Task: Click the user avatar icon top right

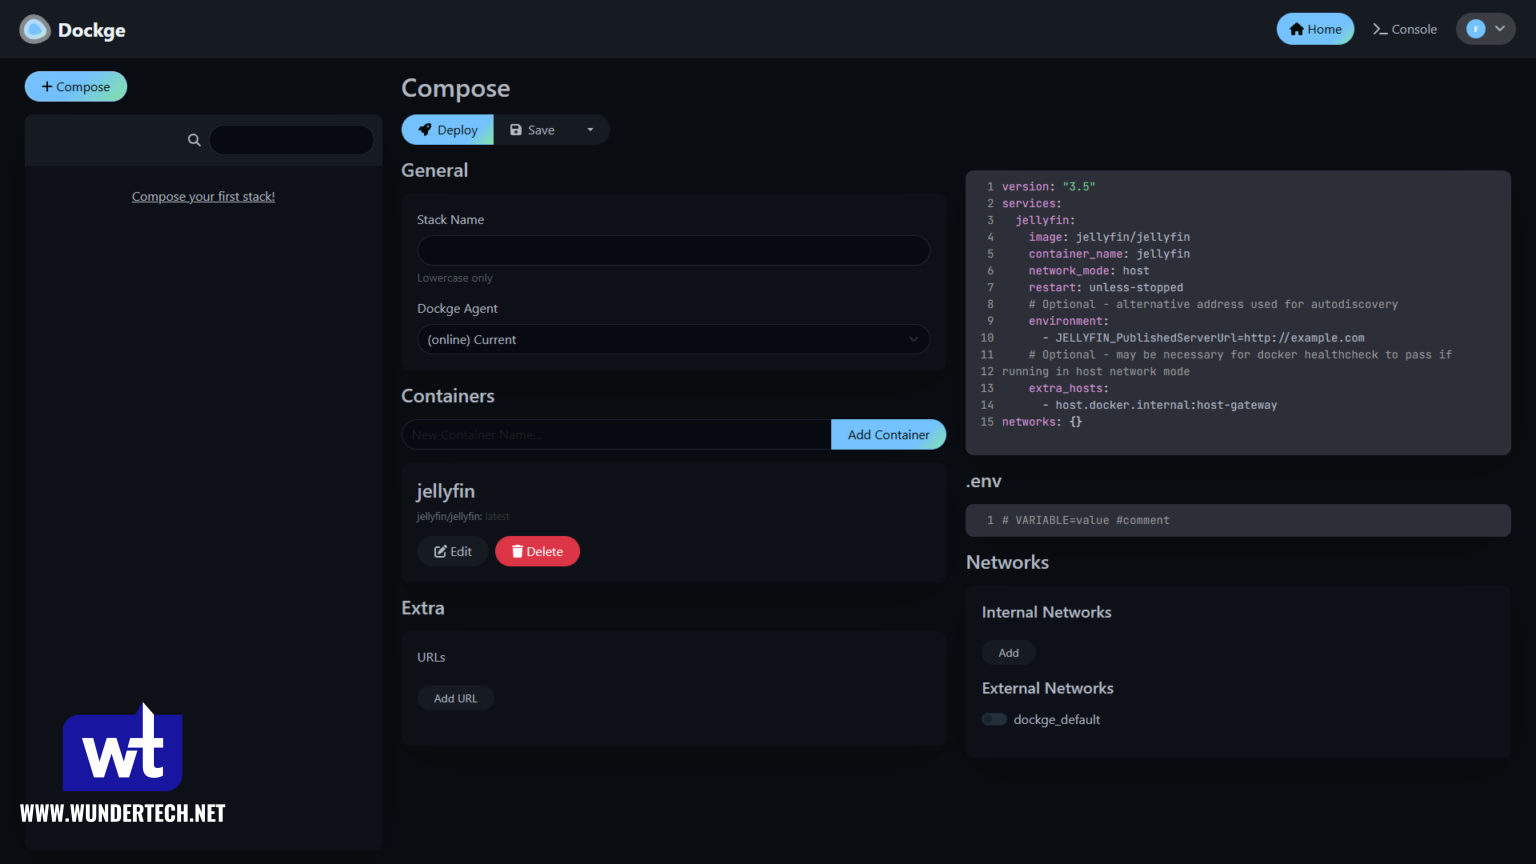Action: pos(1477,29)
